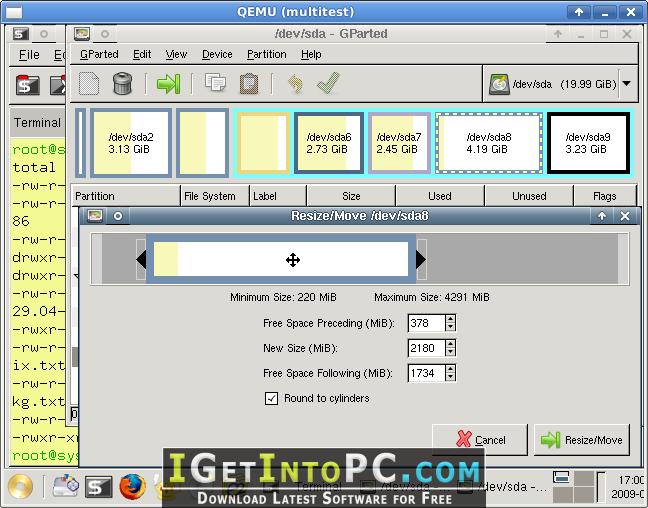The image size is (648, 508).
Task: Click the left resize handle arrow
Action: (x=141, y=260)
